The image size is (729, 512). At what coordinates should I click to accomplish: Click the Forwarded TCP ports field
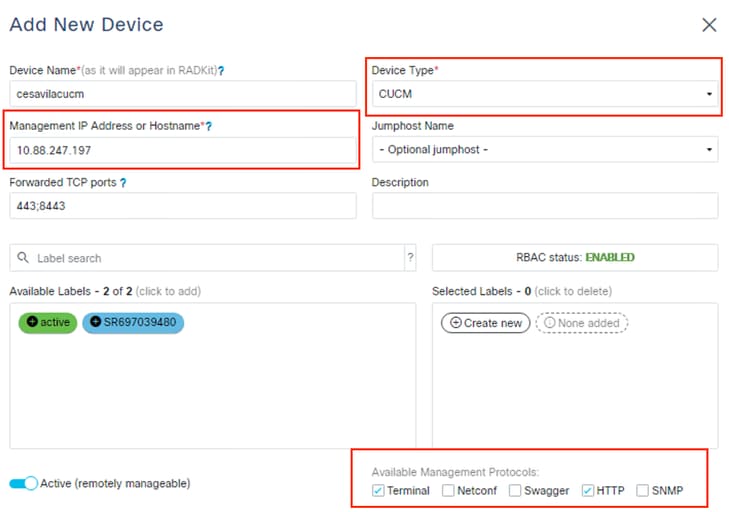183,206
